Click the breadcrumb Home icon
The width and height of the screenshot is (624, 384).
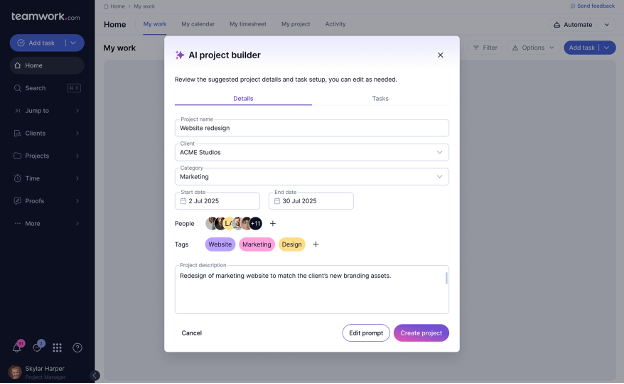point(106,6)
